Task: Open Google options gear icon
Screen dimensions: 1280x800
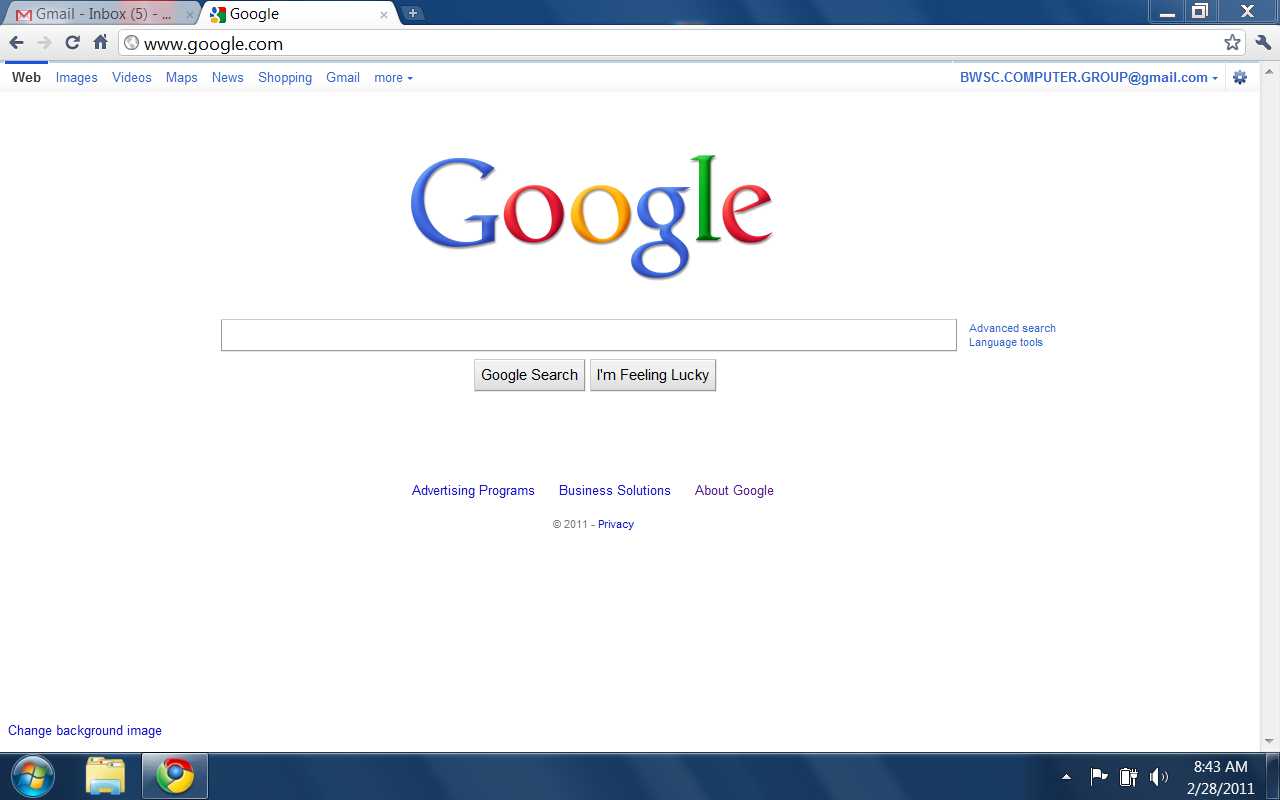Action: coord(1240,77)
